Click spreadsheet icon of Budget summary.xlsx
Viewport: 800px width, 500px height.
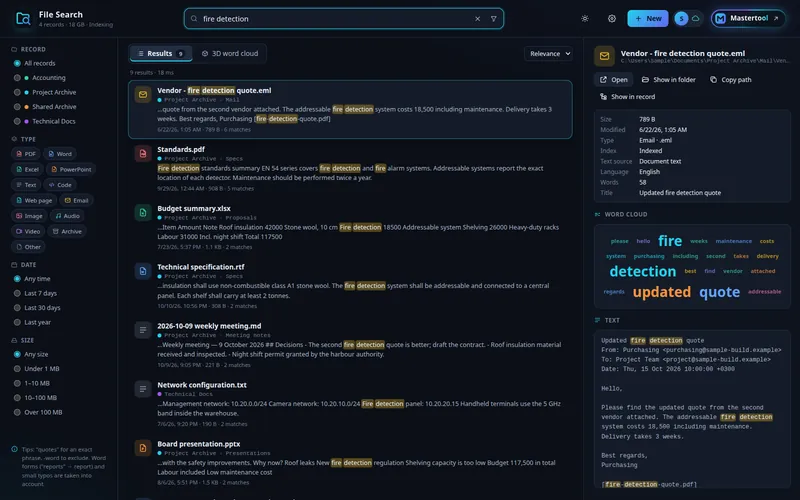pyautogui.click(x=143, y=212)
